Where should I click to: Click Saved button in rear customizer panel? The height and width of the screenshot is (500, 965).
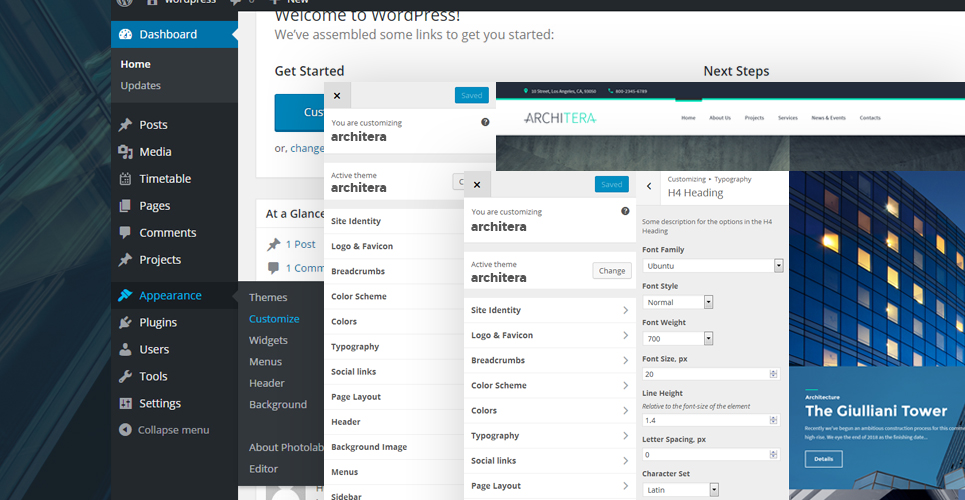472,95
